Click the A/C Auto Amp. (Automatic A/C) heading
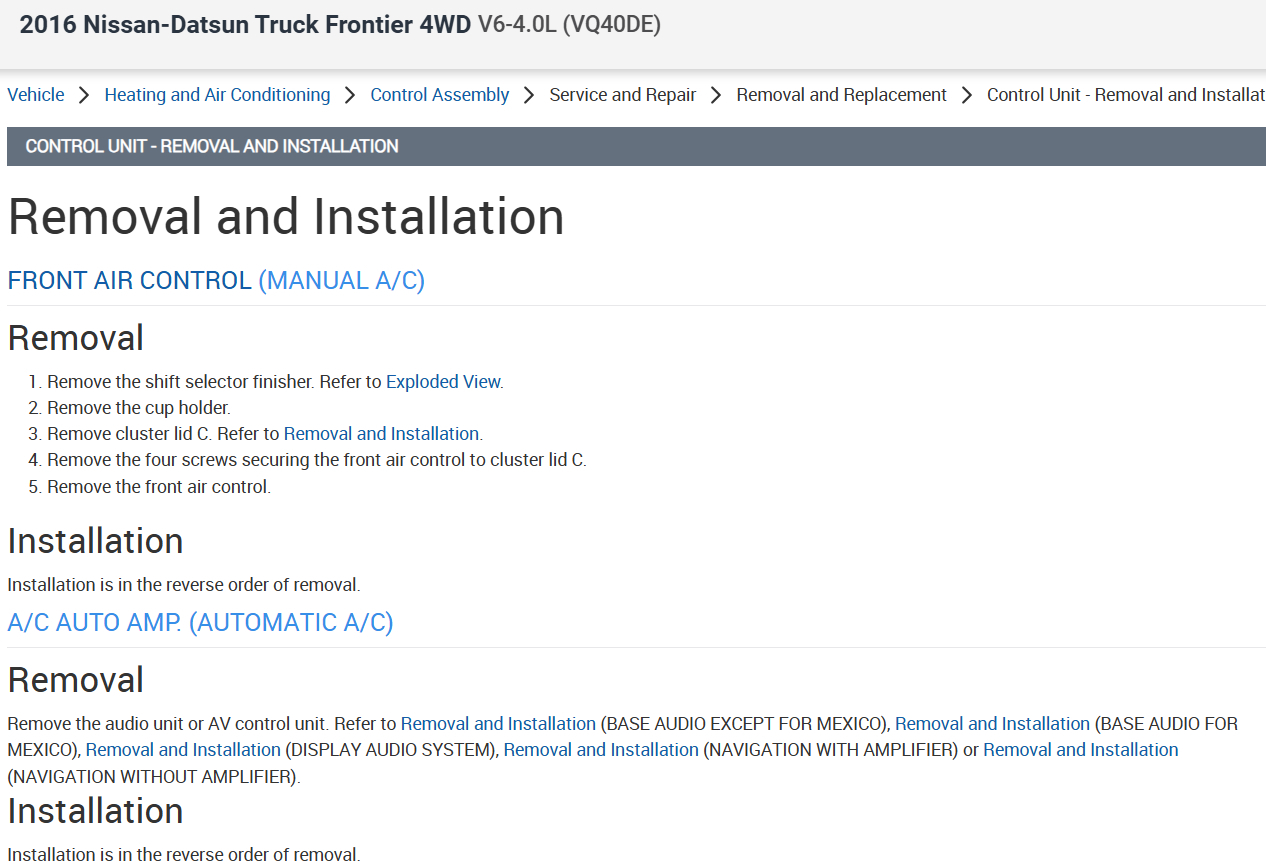1266x867 pixels. [200, 623]
